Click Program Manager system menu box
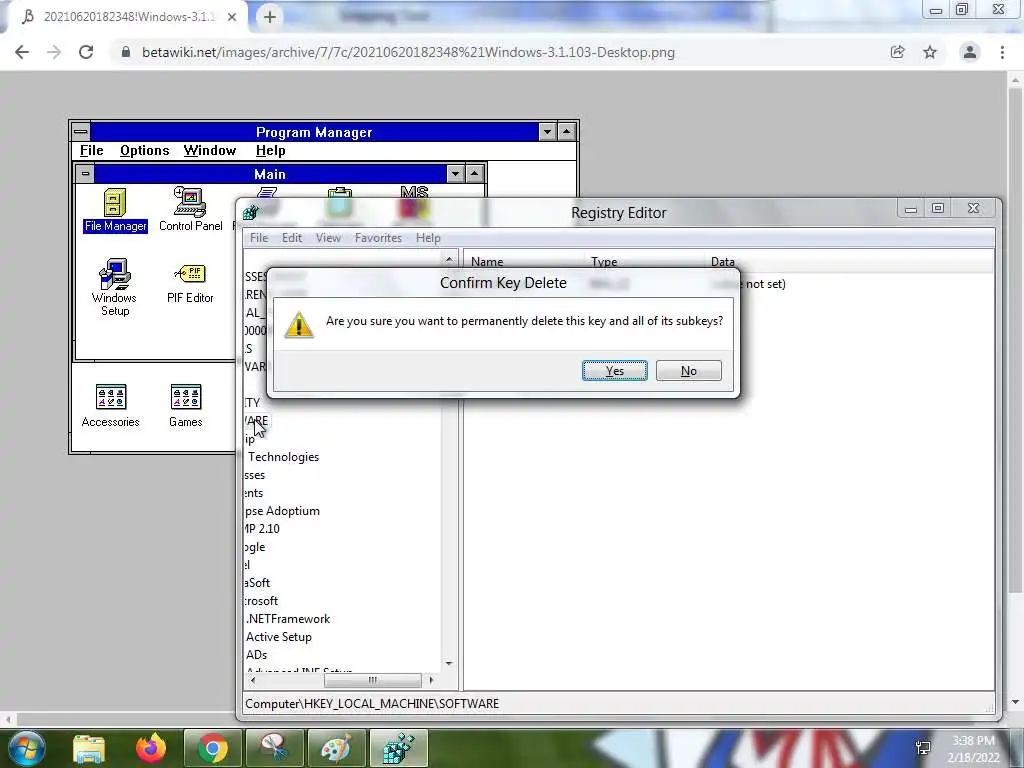The width and height of the screenshot is (1024, 768). coord(81,132)
